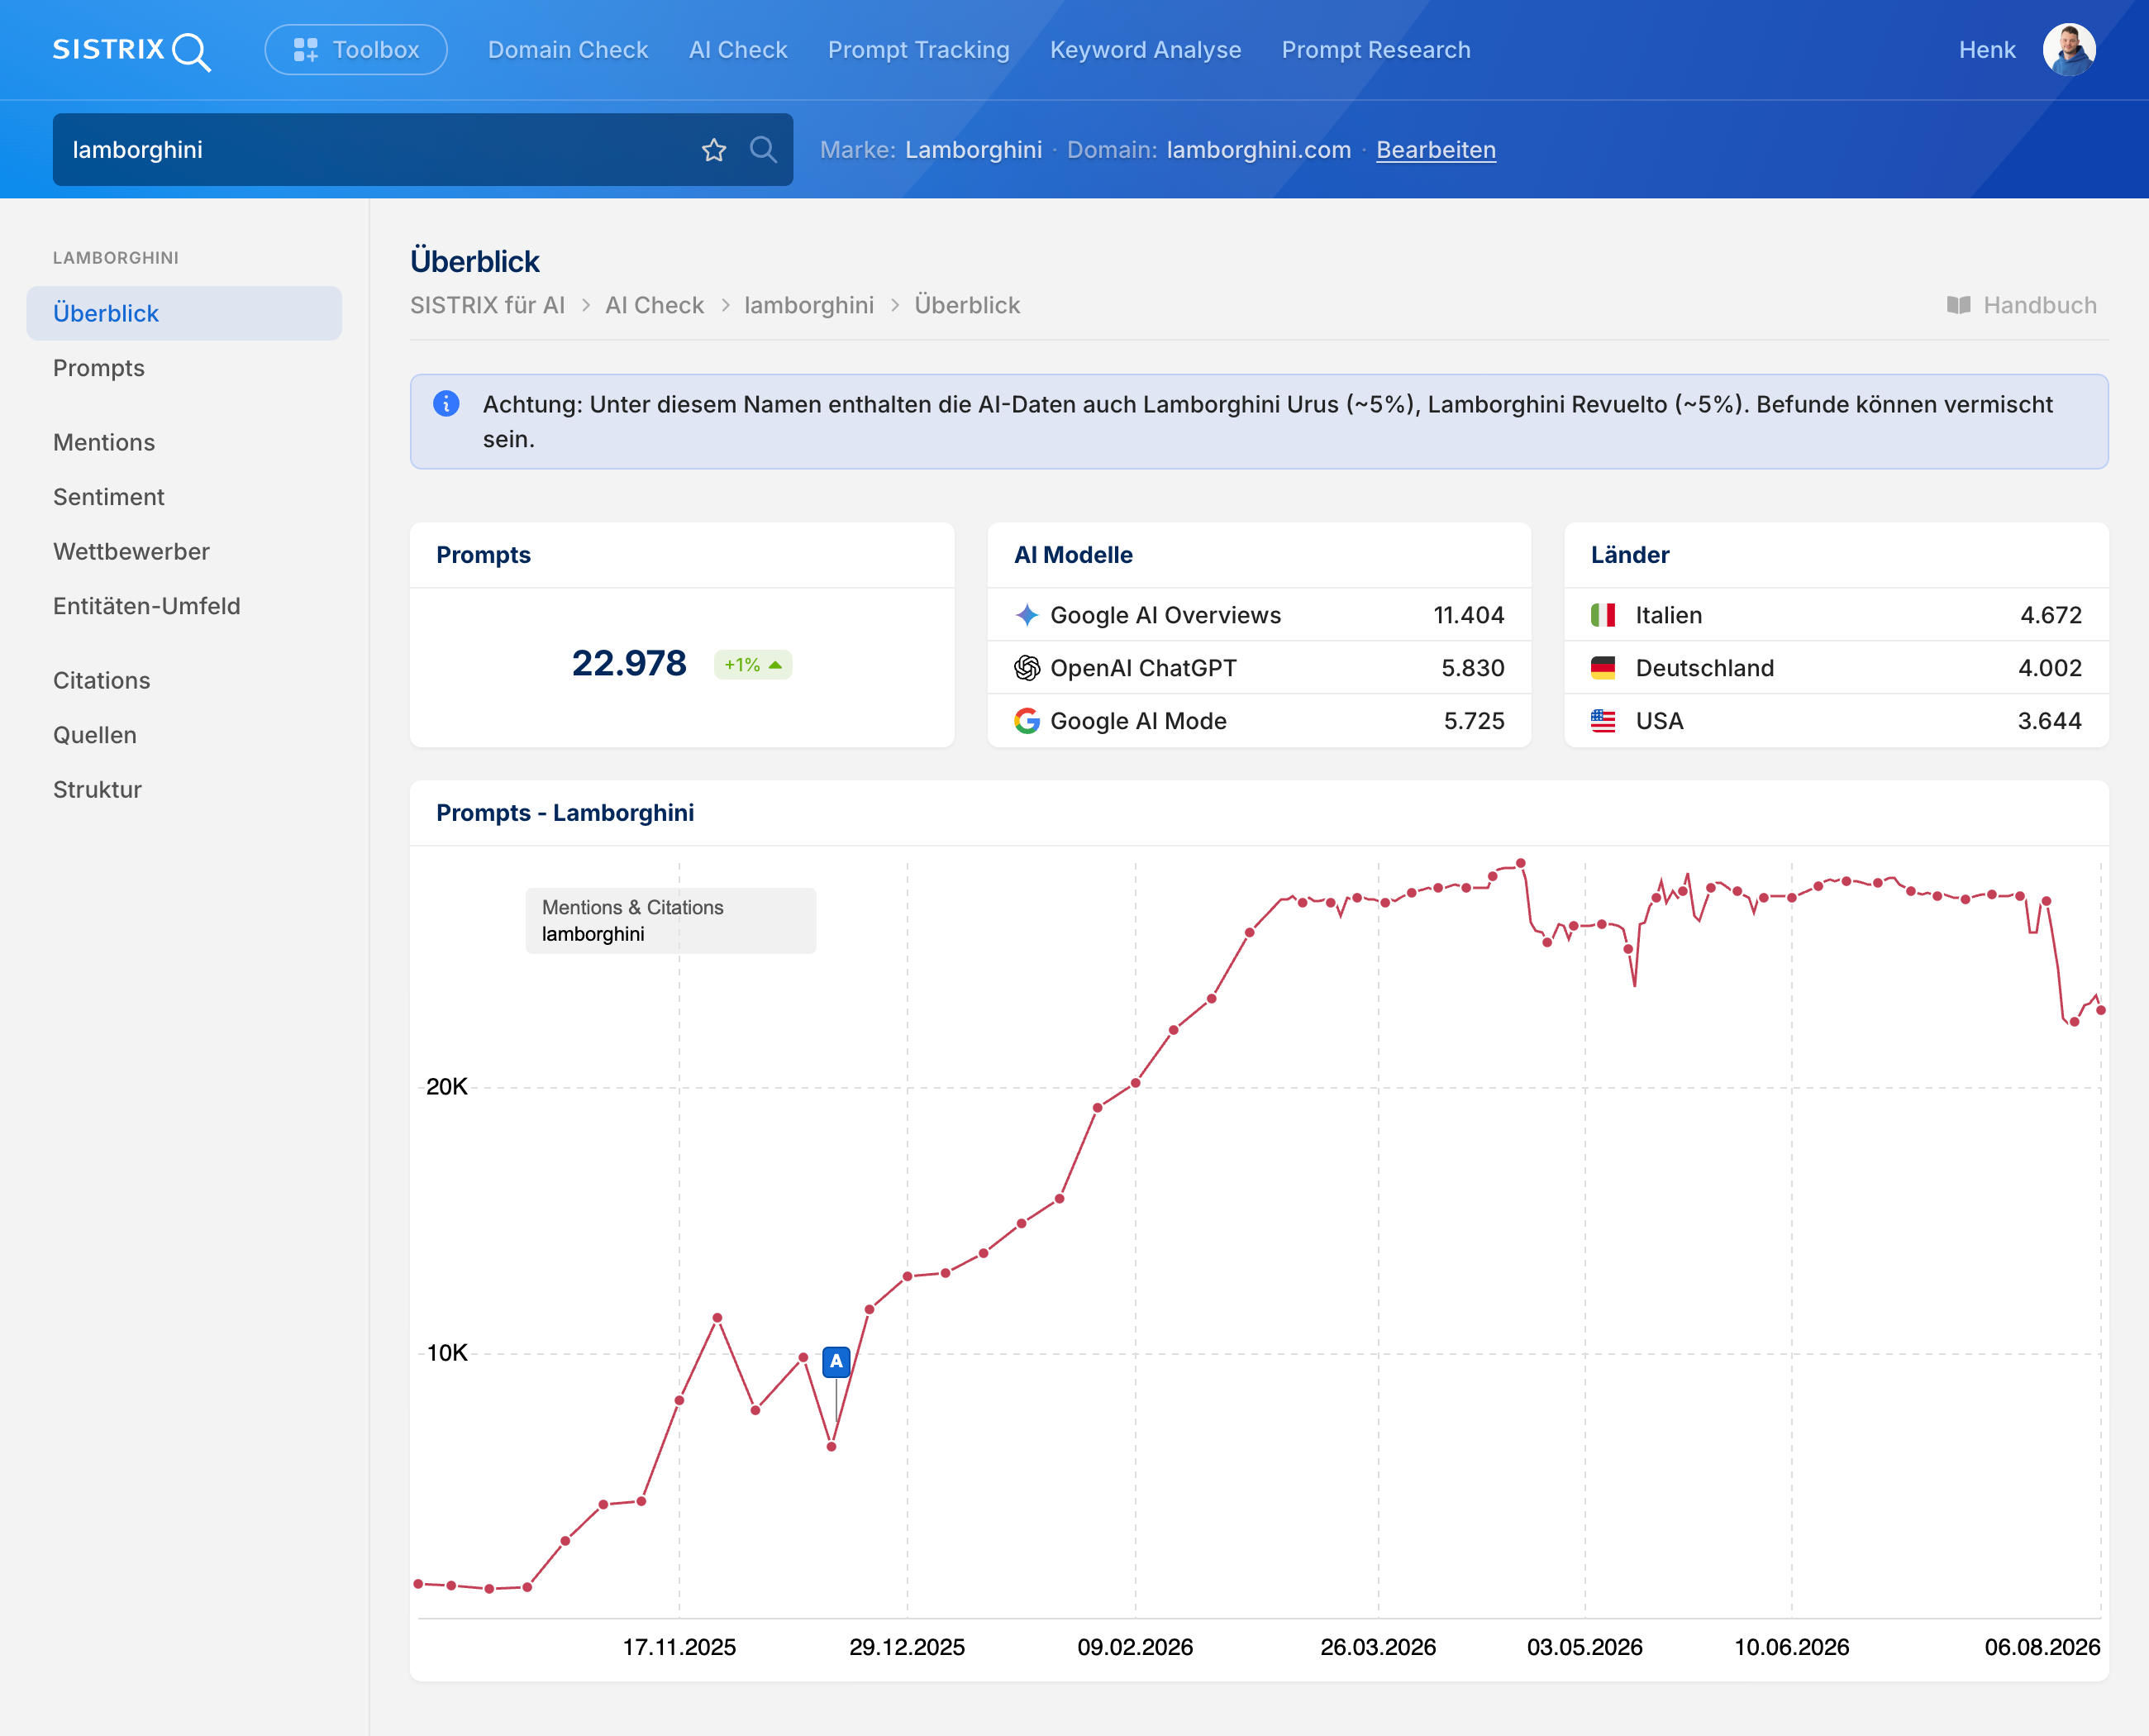Viewport: 2149px width, 1736px height.
Task: Click the magnifier search icon
Action: 763,150
